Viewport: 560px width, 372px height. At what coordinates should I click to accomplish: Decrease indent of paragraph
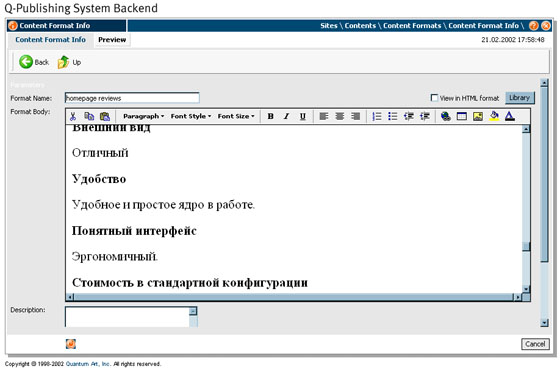coord(409,116)
